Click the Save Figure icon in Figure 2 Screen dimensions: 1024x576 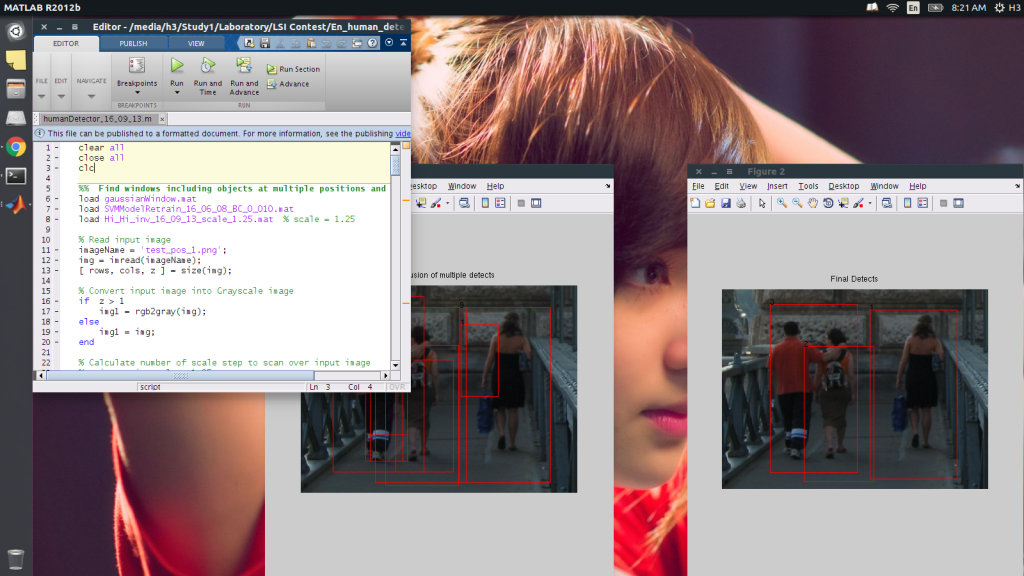726,203
